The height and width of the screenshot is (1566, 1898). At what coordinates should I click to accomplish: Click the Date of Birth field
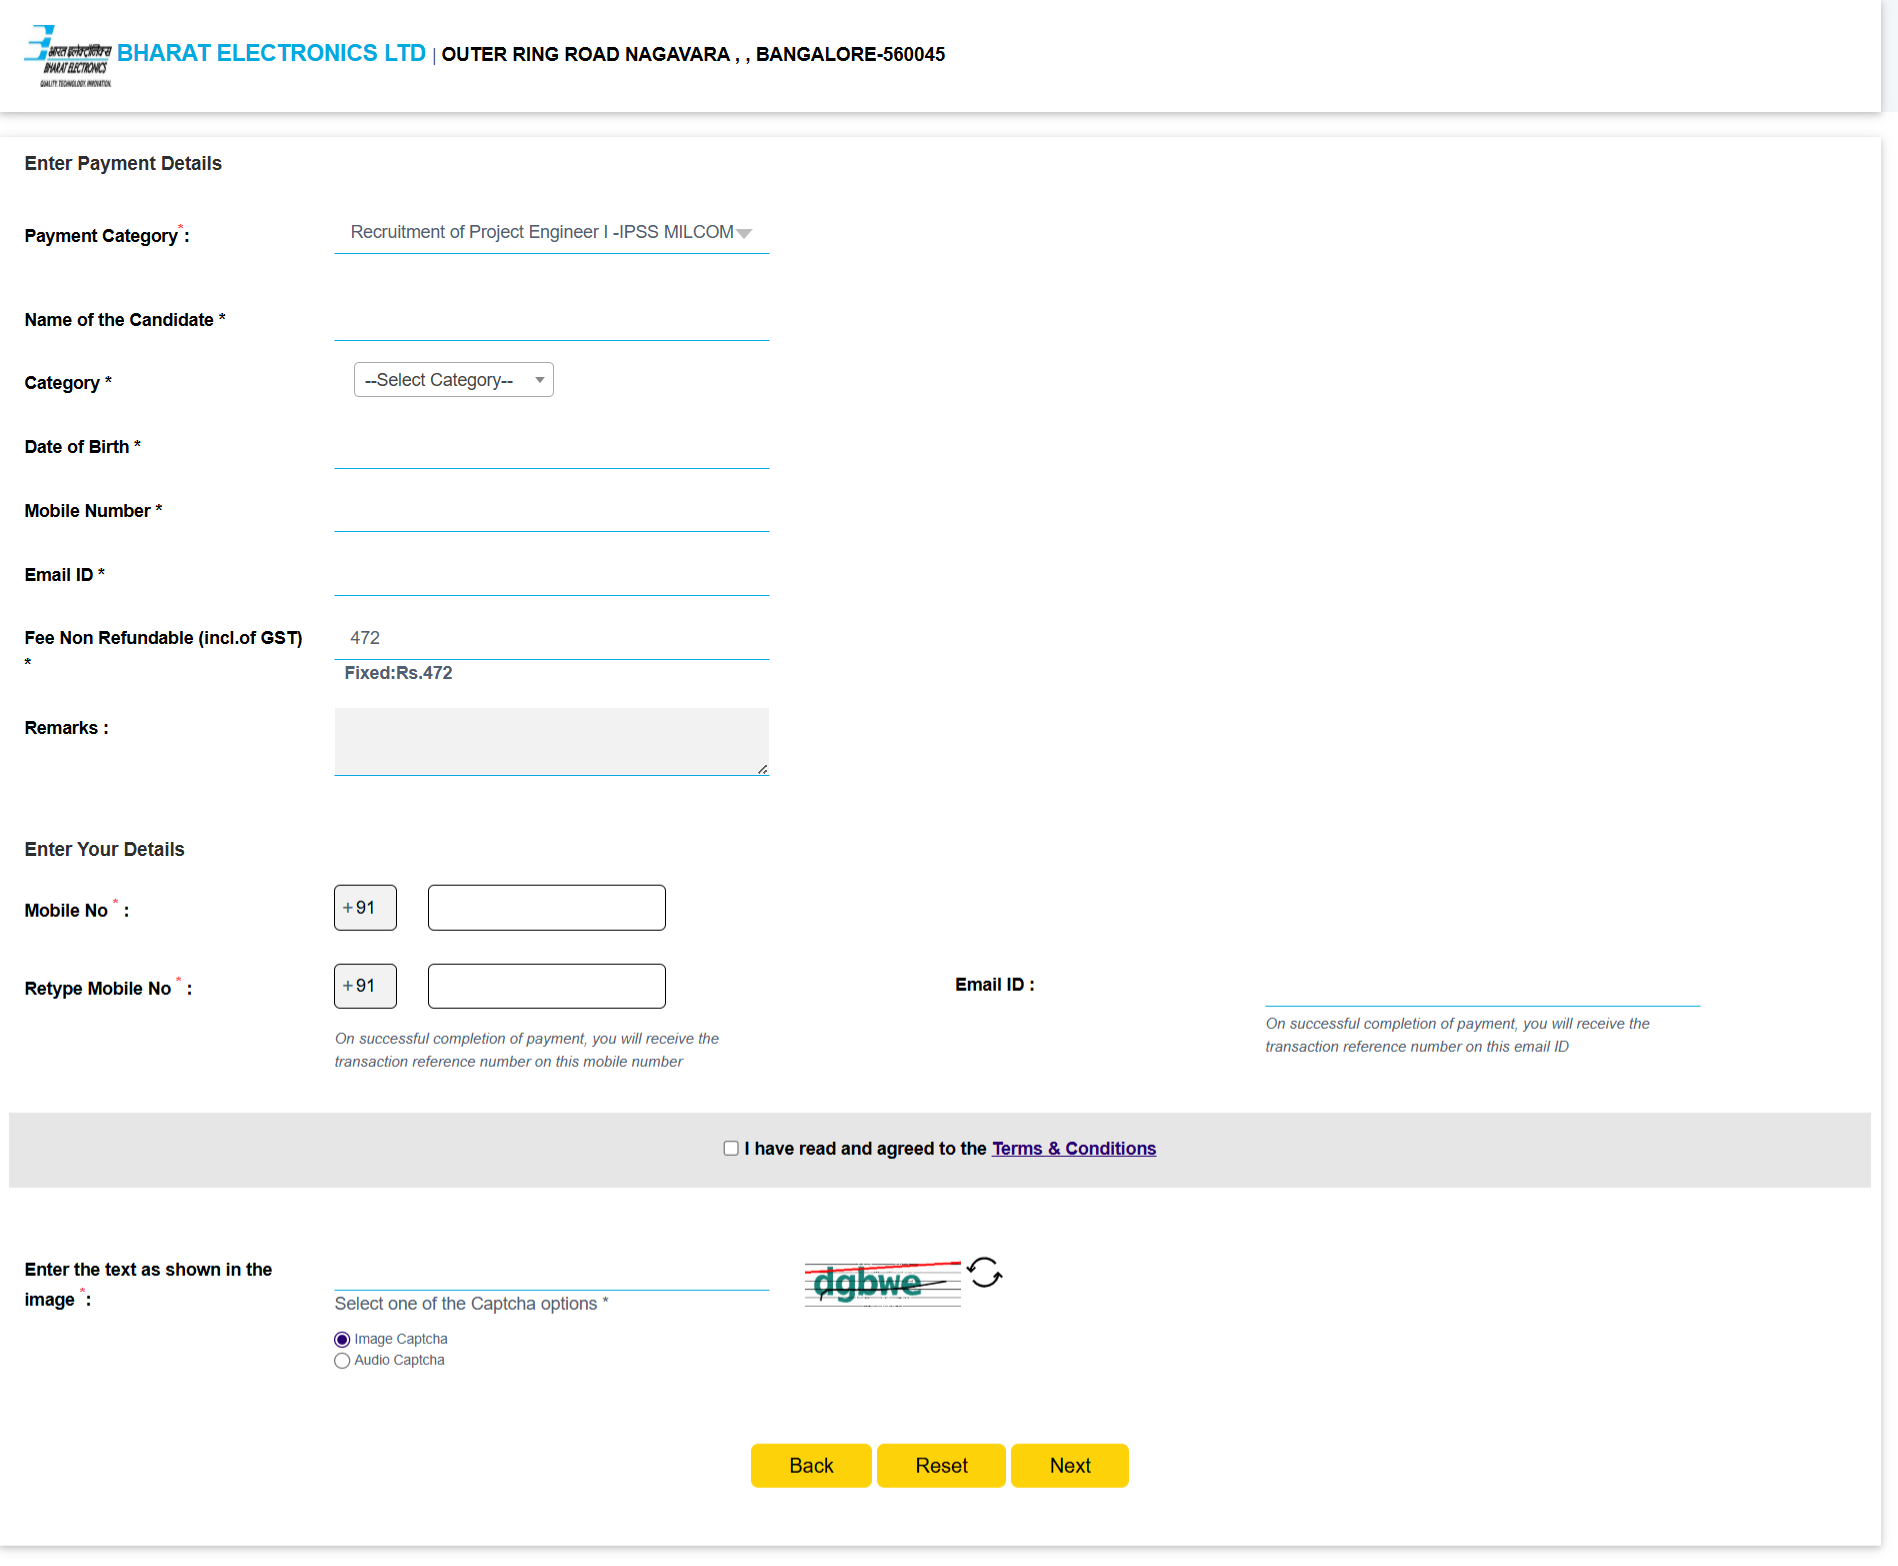click(x=551, y=449)
